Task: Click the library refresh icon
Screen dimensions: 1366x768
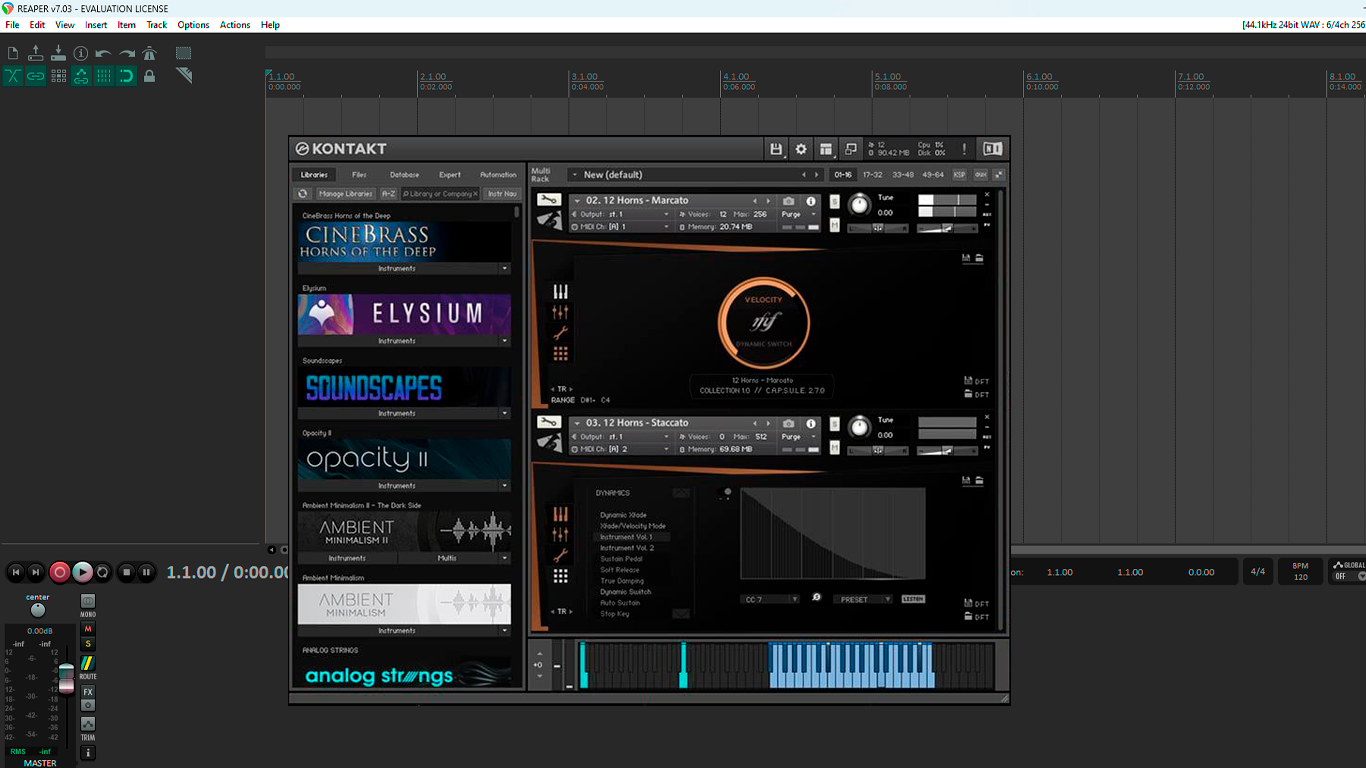Action: pos(303,194)
